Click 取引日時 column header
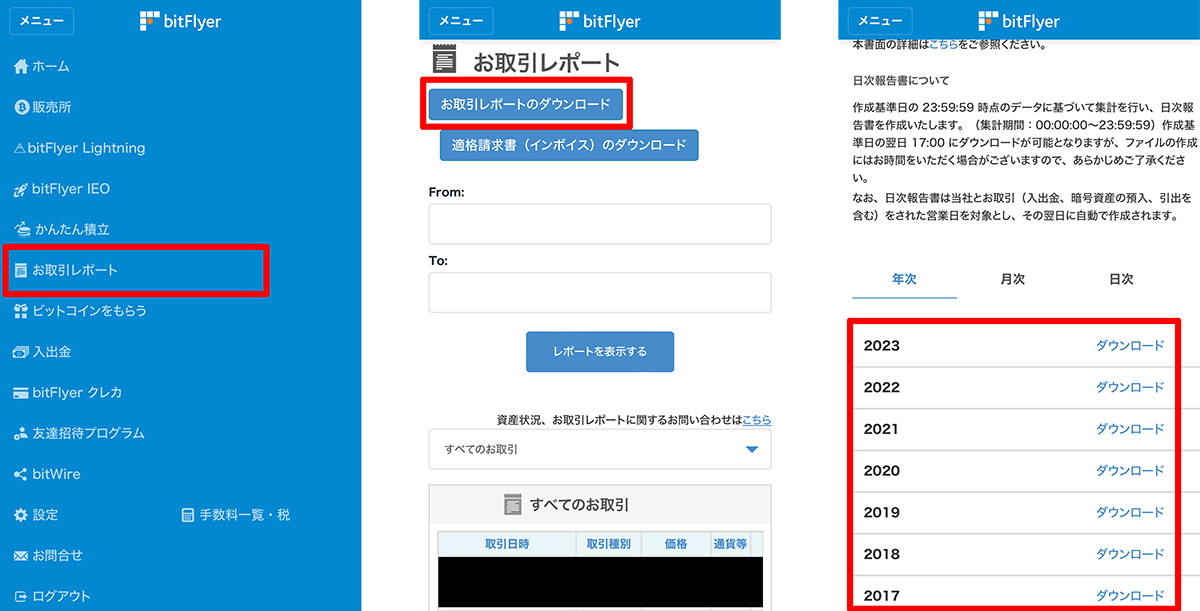 click(x=507, y=544)
